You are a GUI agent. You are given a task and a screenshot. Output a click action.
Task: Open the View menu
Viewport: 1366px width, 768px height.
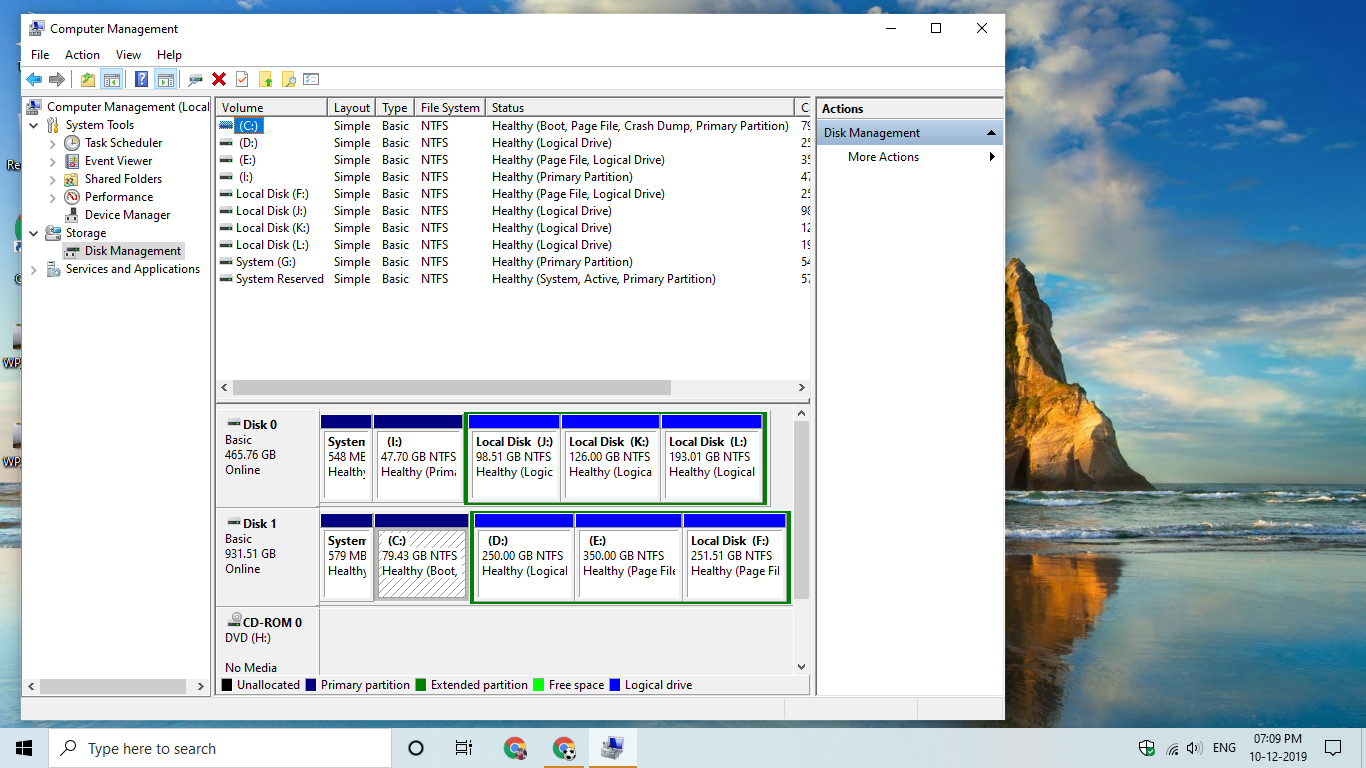pos(128,55)
